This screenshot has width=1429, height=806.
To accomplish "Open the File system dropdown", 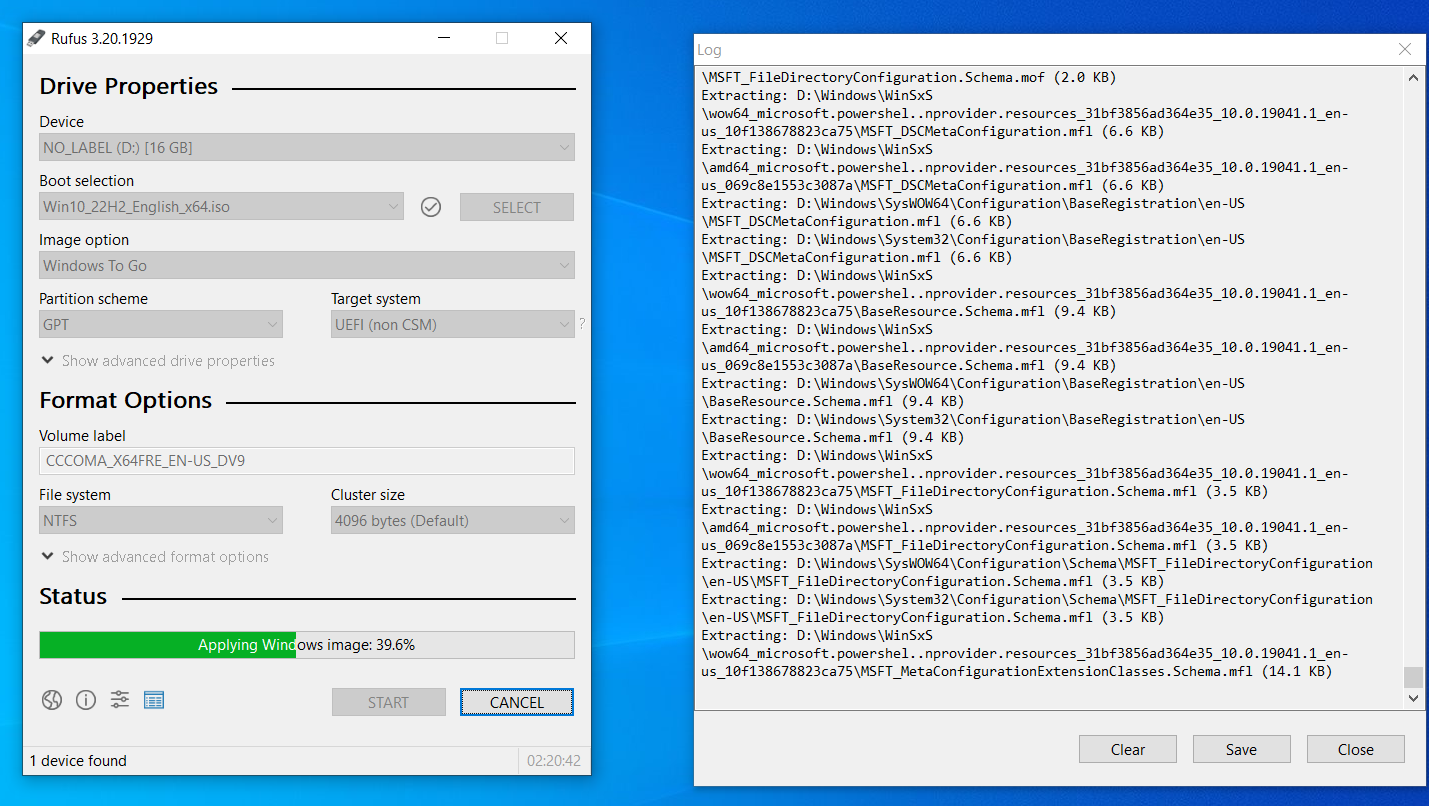I will (x=160, y=520).
